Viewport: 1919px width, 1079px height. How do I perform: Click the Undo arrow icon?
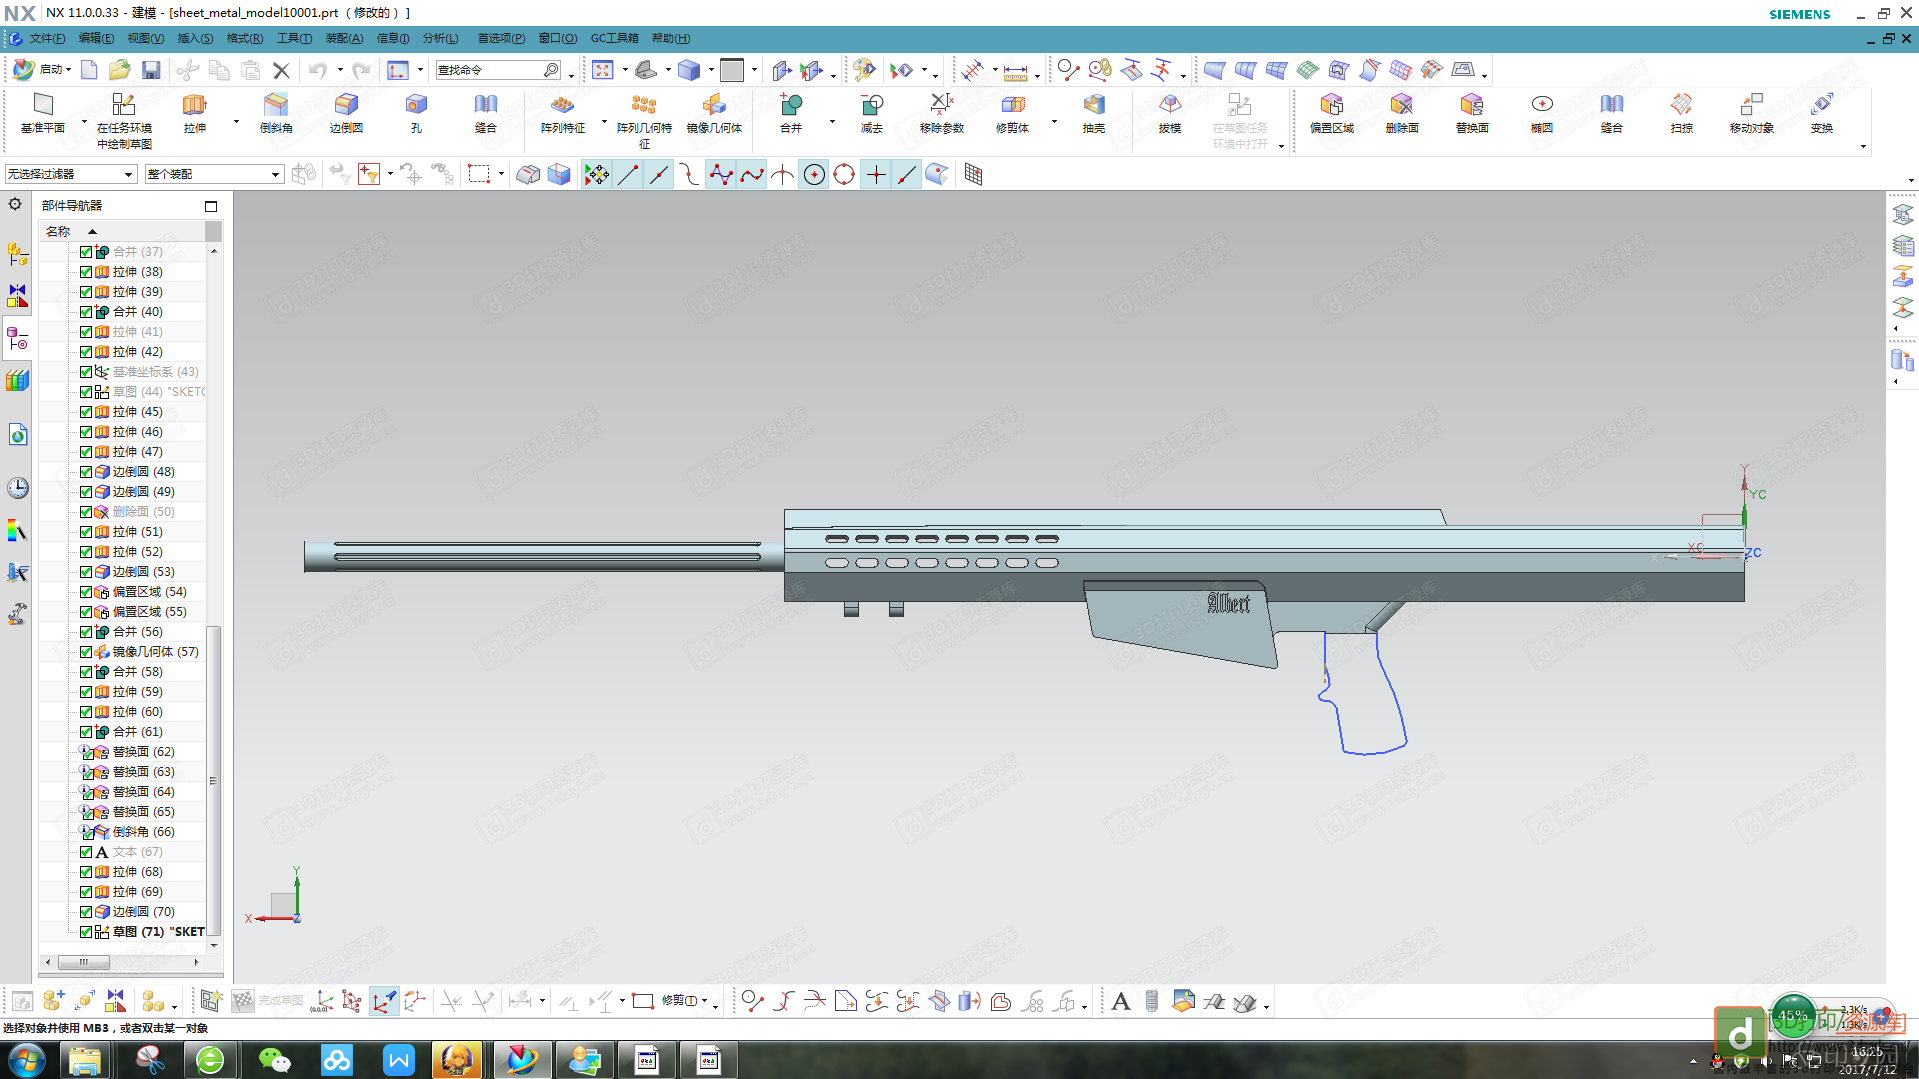pos(317,70)
